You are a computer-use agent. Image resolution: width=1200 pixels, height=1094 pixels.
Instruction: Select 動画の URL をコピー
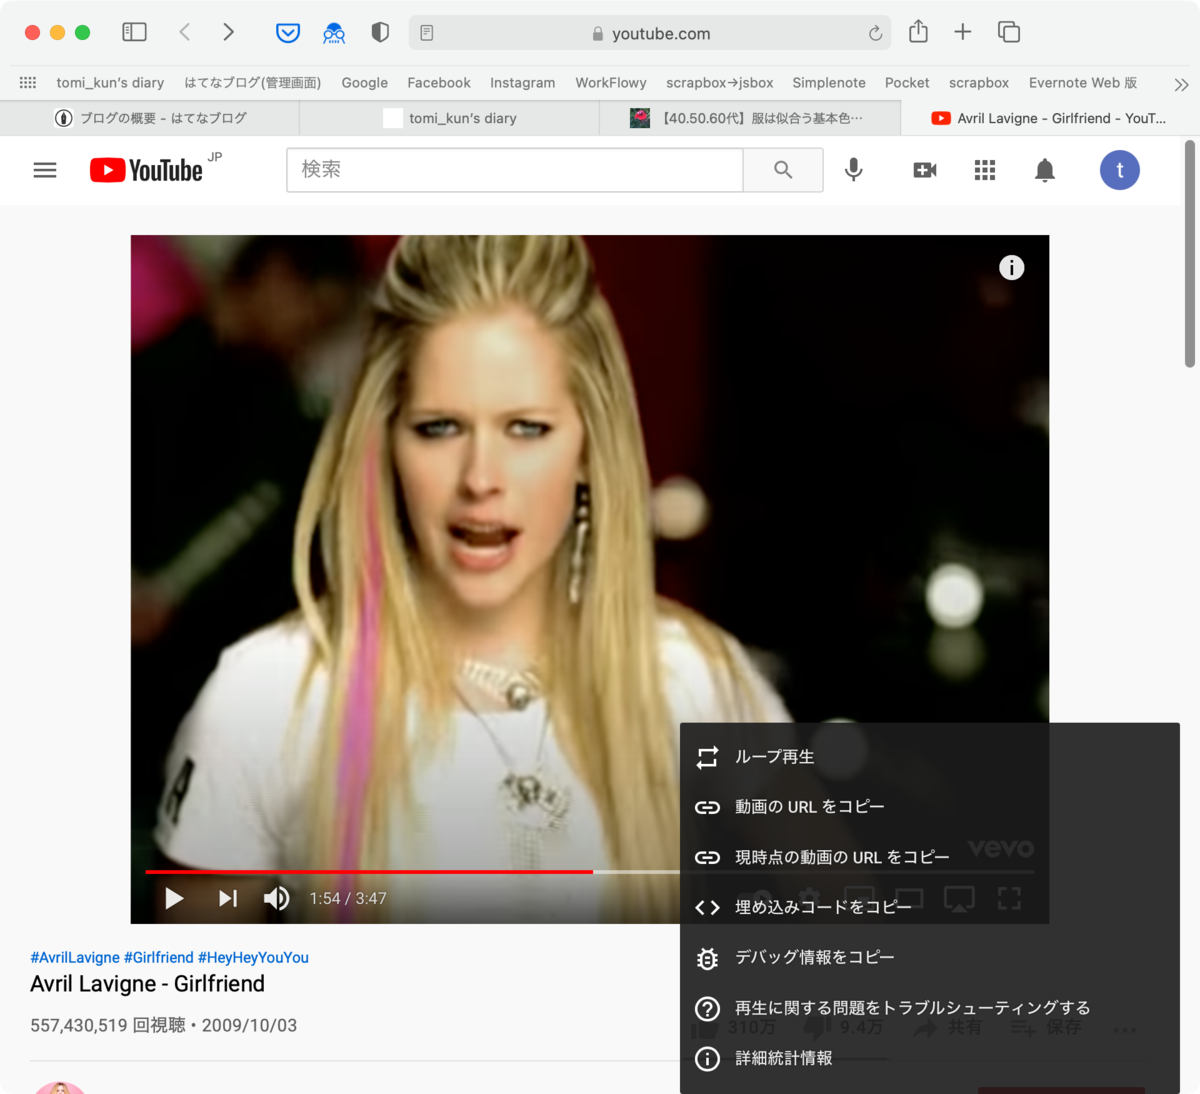930,807
